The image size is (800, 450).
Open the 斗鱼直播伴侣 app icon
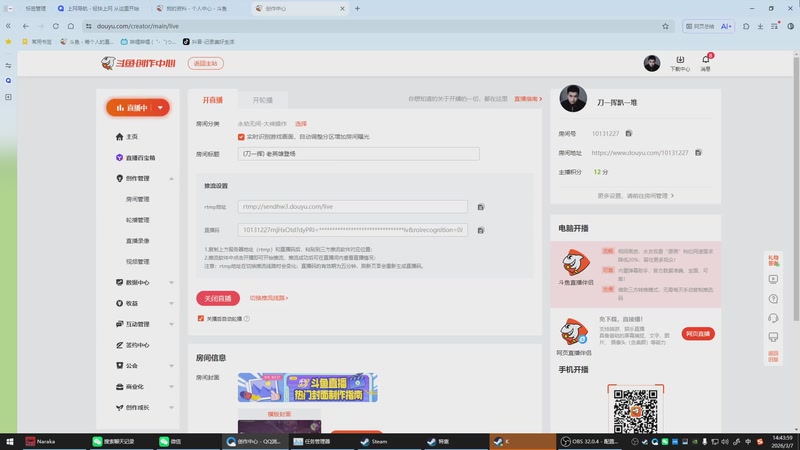coord(576,263)
